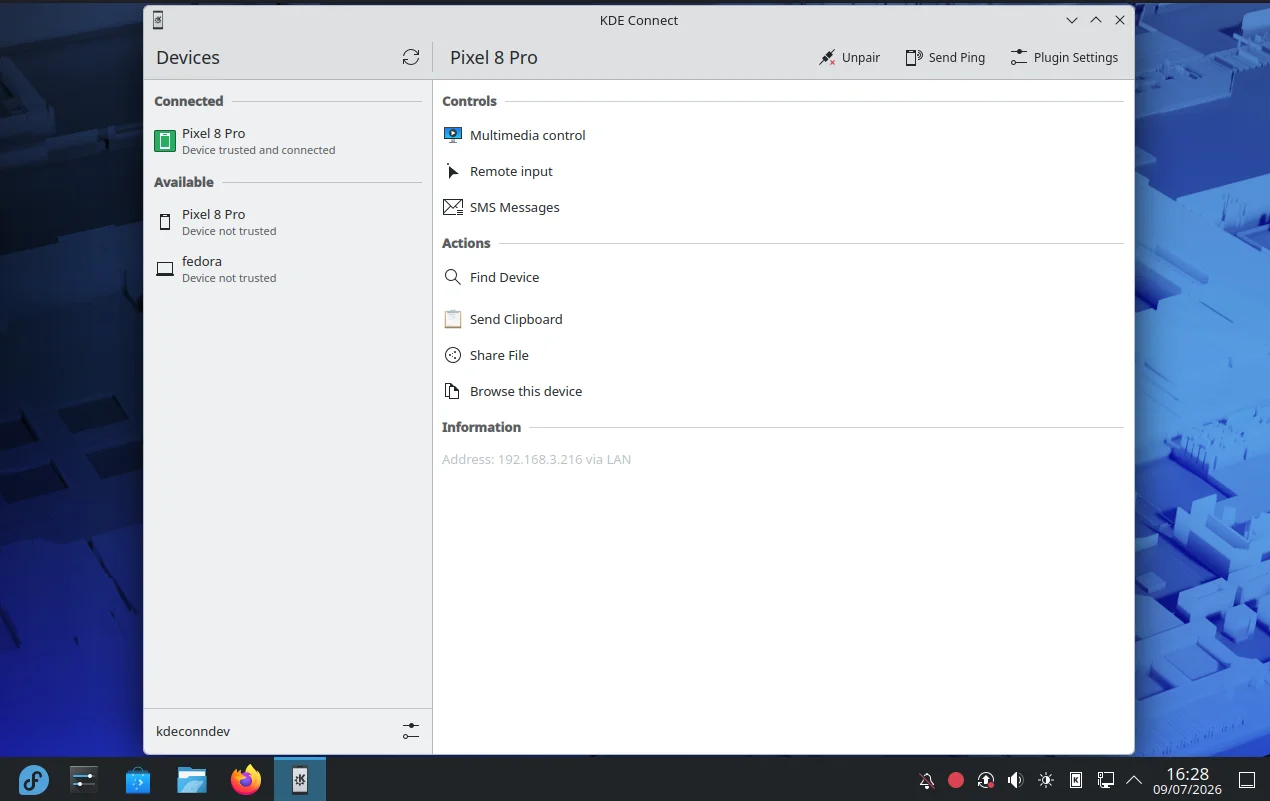
Task: Click the K keyboard layout tray icon
Action: click(1076, 780)
